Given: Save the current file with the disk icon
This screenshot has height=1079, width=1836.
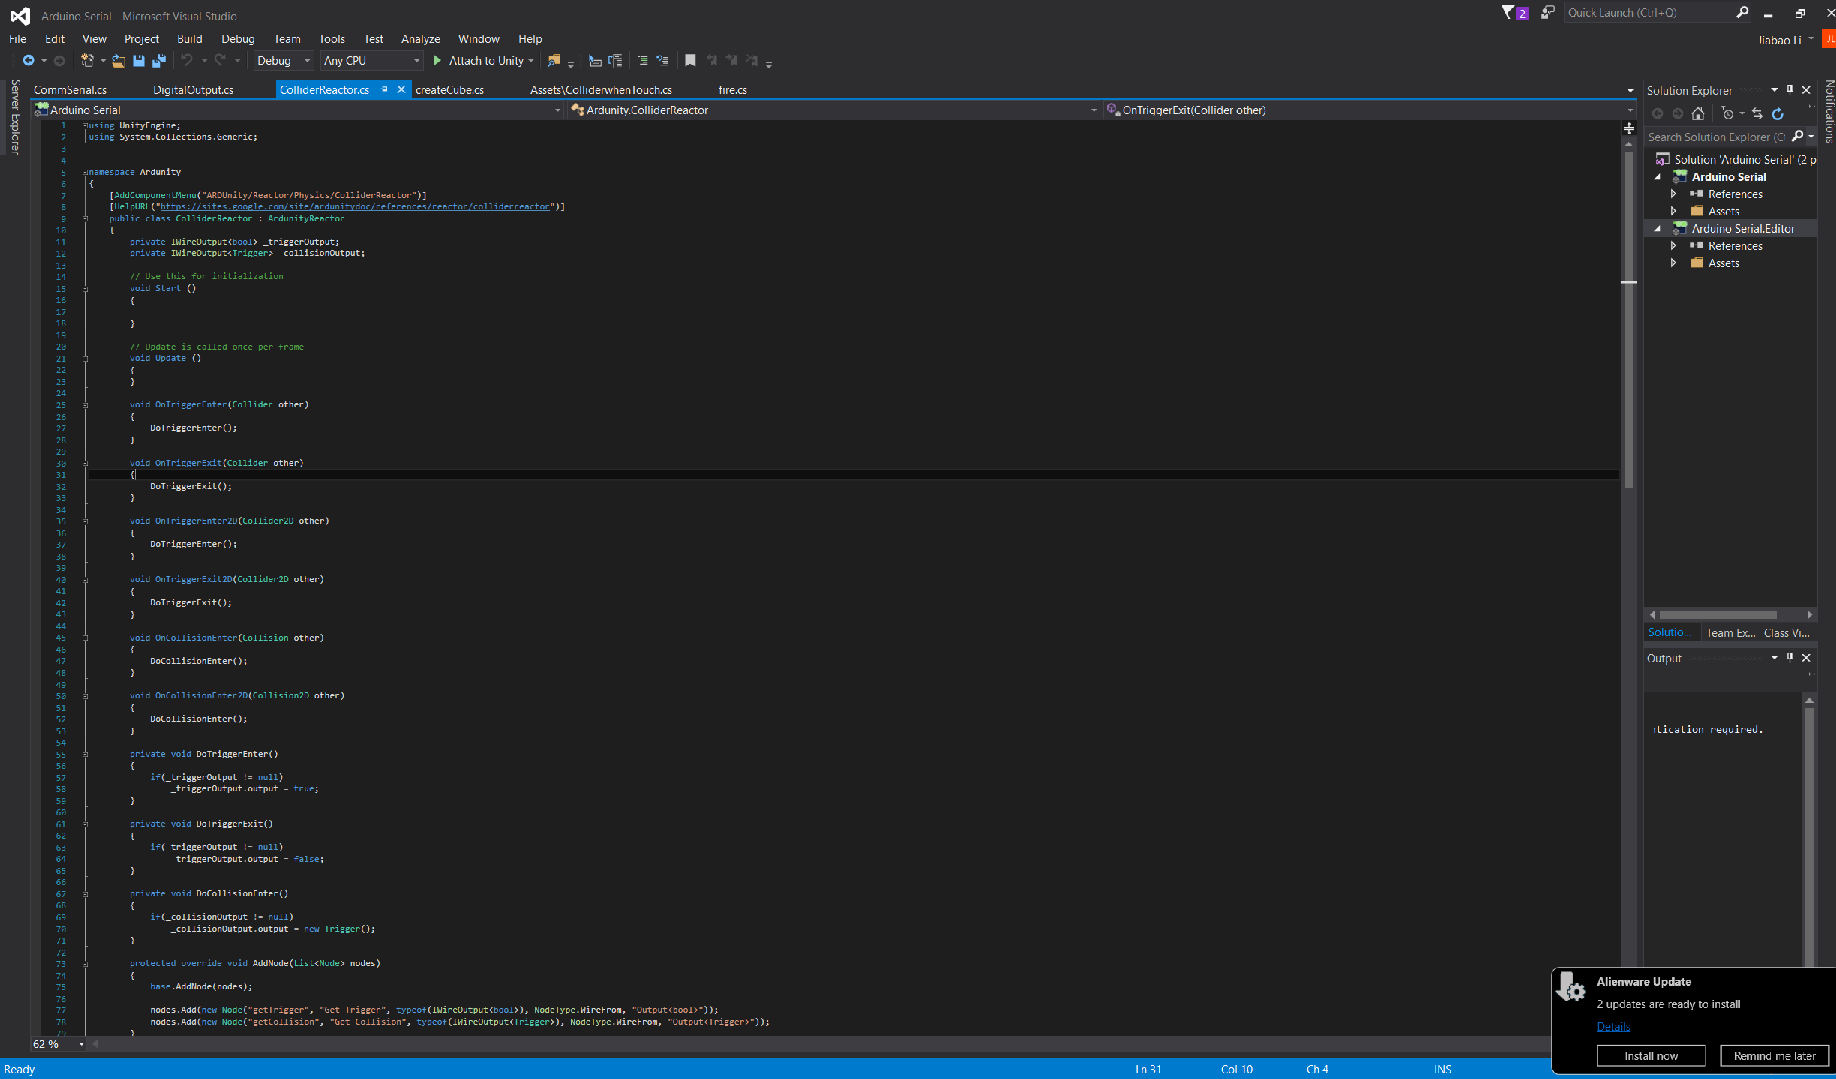Looking at the screenshot, I should click(x=139, y=61).
